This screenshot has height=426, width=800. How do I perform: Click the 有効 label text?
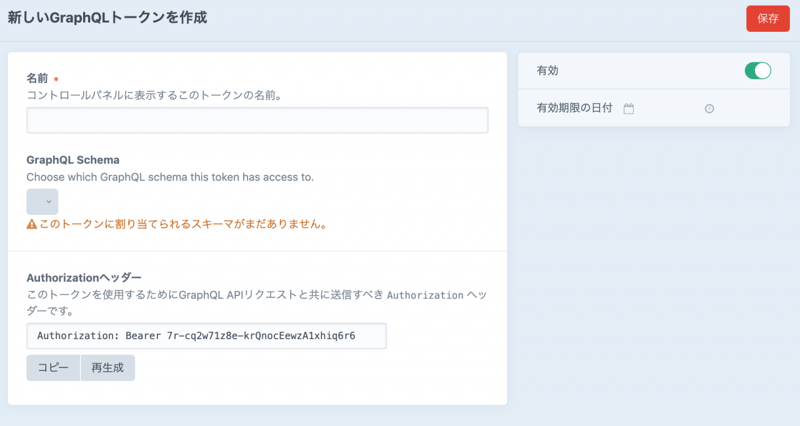[547, 70]
